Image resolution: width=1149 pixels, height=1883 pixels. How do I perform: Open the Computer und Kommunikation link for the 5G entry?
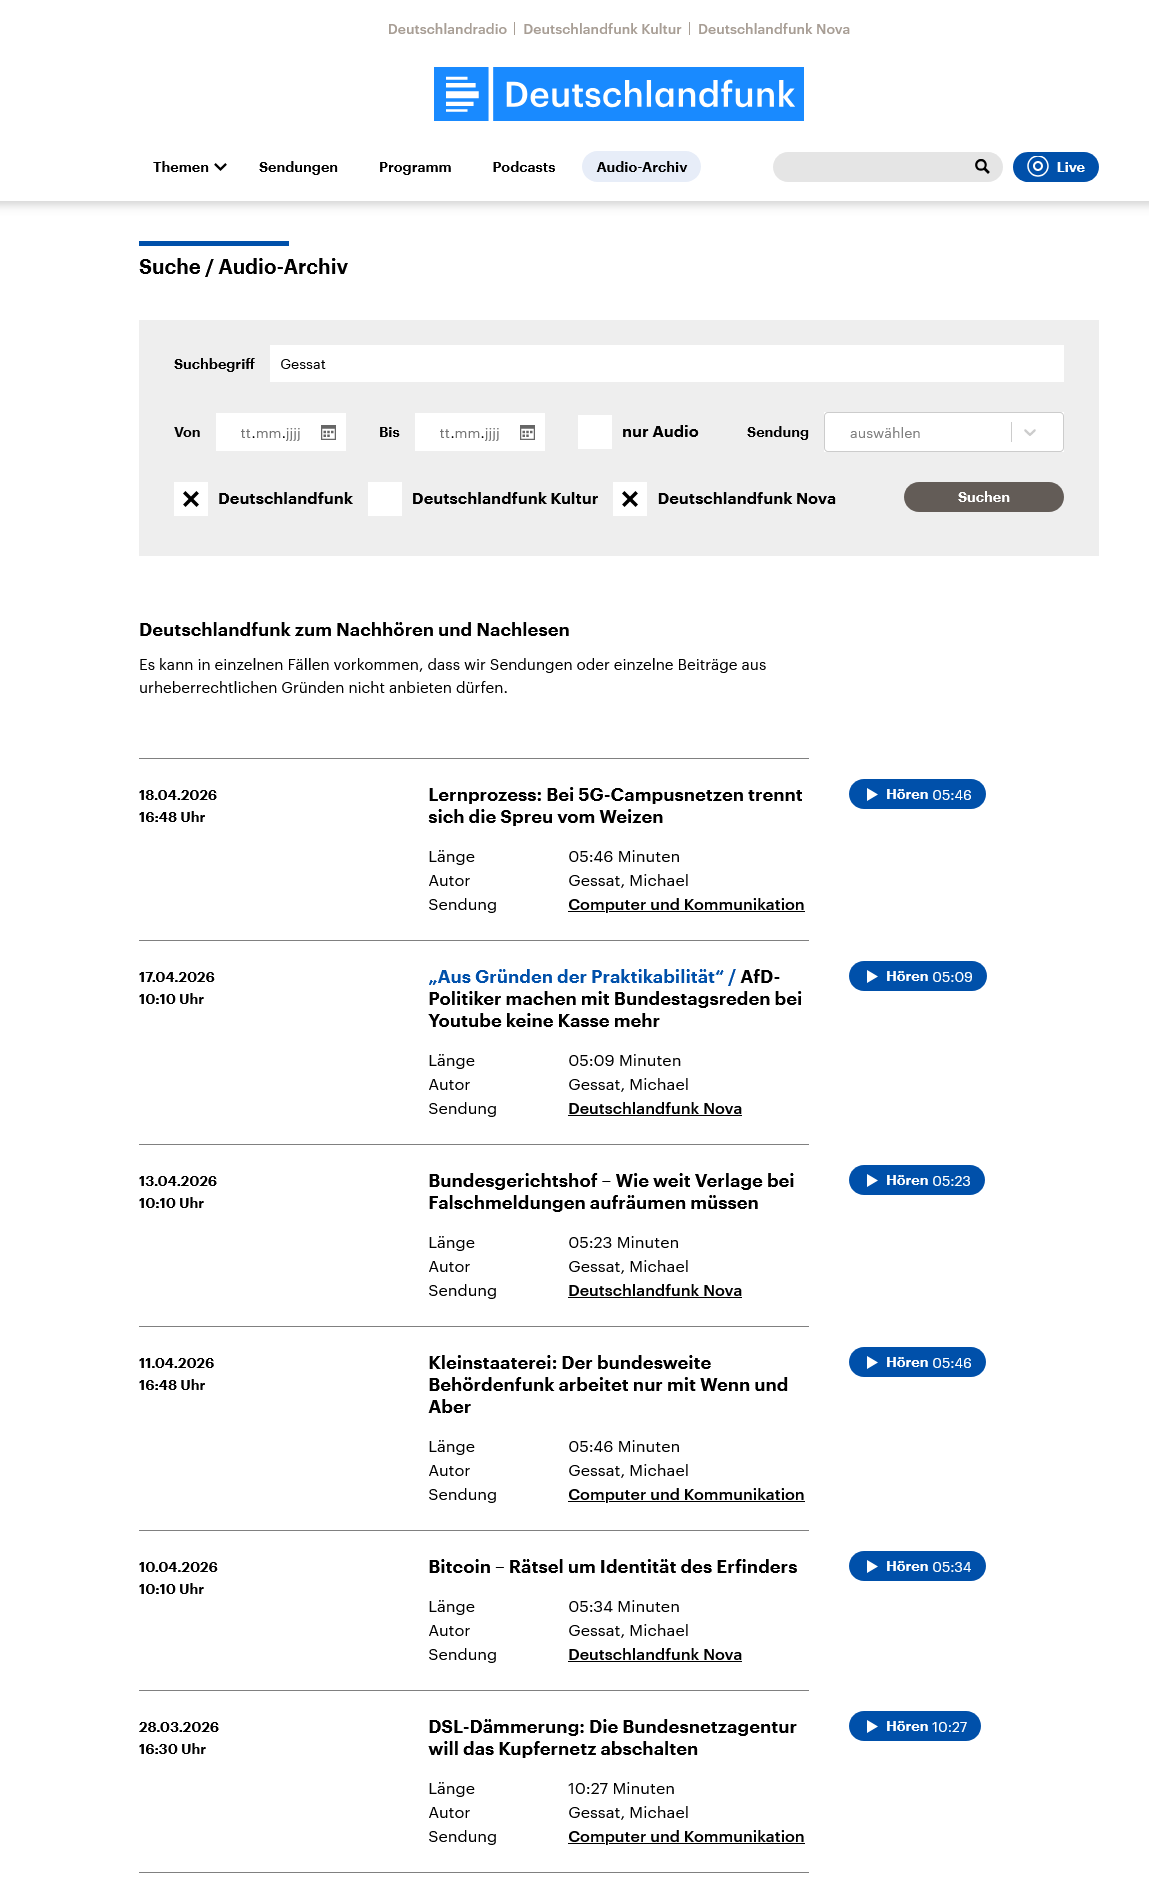(x=686, y=905)
